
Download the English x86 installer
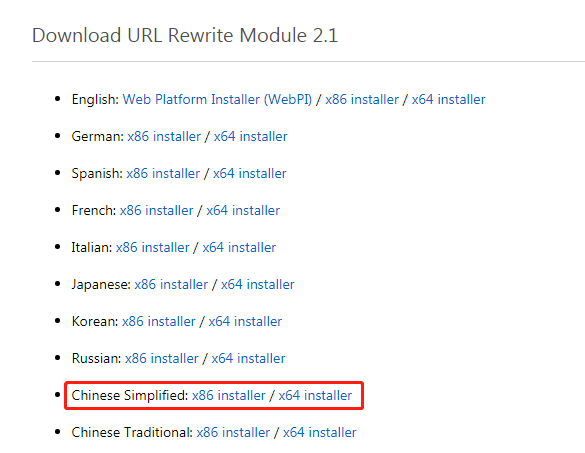coord(362,100)
